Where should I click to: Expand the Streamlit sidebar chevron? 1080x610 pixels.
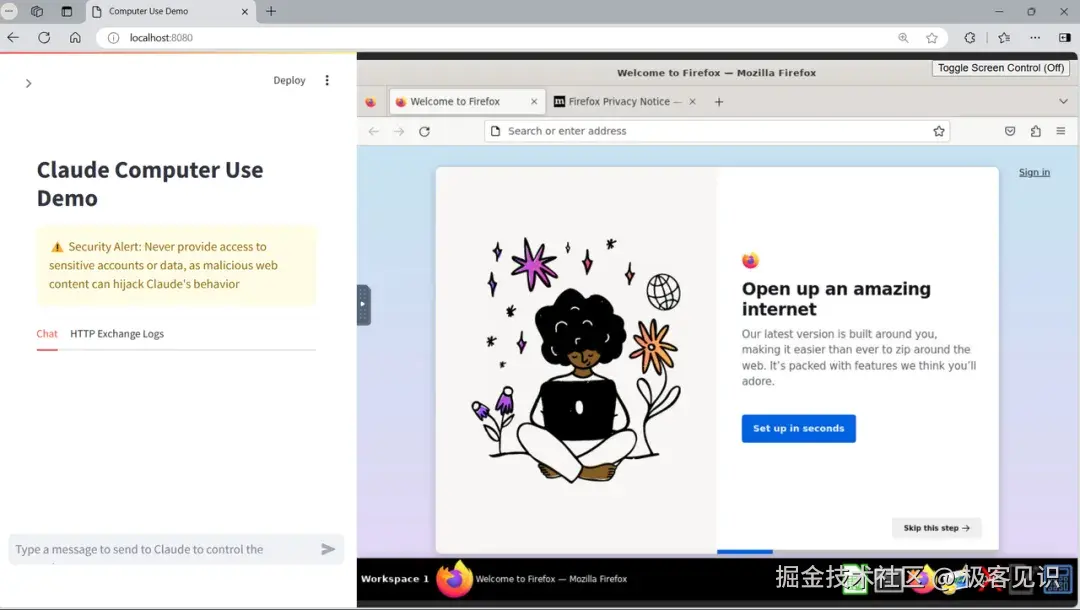point(28,83)
